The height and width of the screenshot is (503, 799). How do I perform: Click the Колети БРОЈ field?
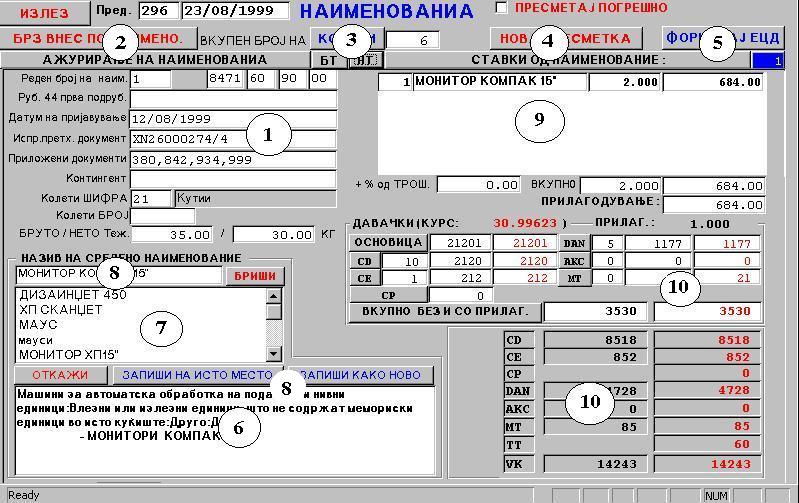163,216
